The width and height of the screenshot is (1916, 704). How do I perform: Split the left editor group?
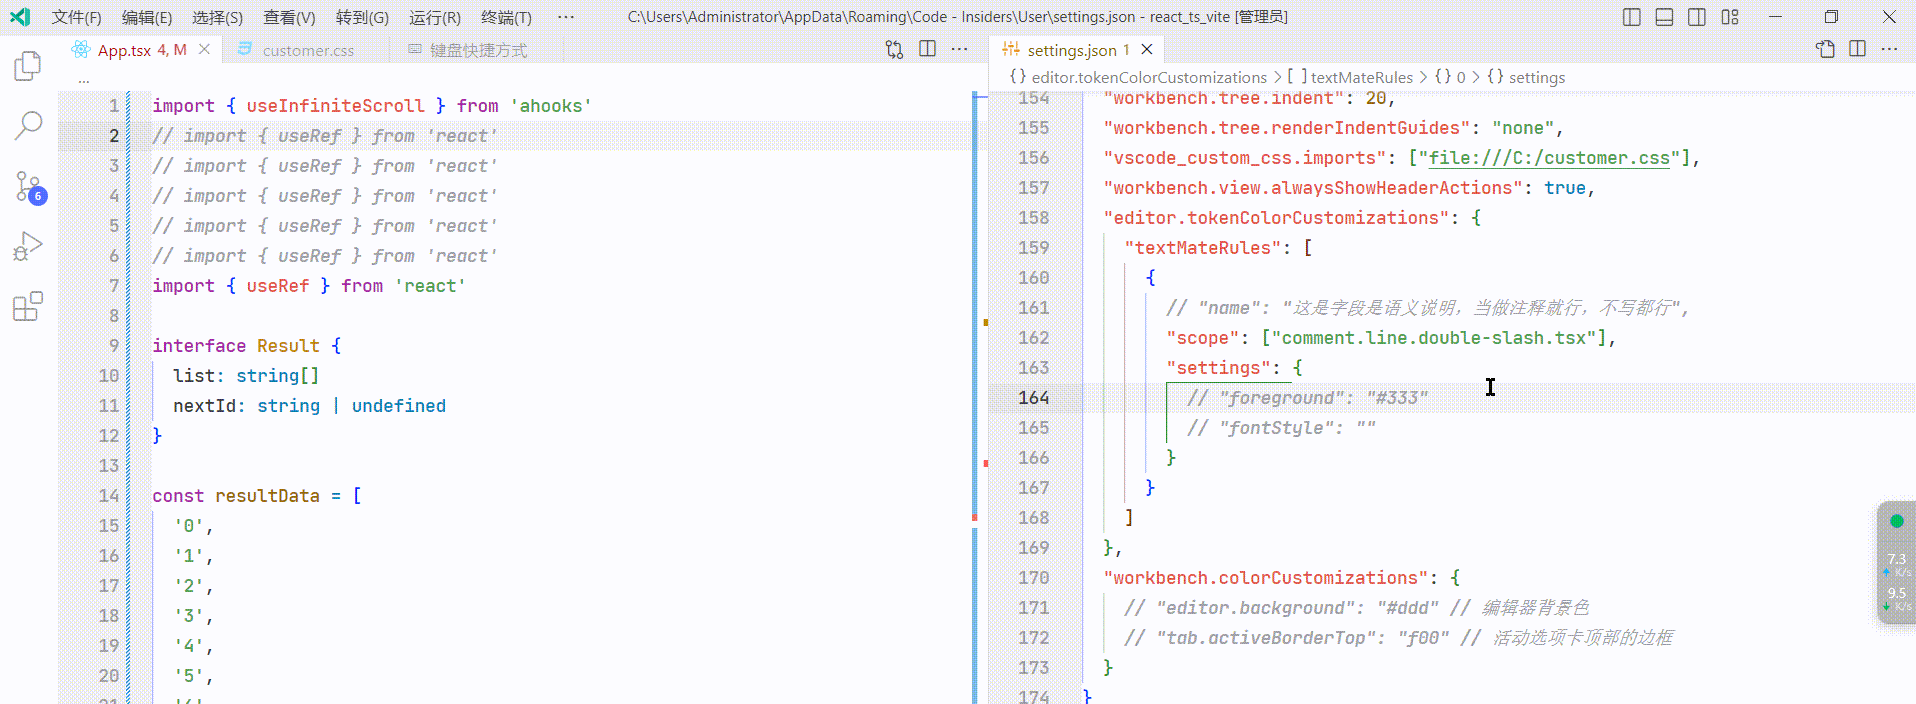click(x=928, y=49)
